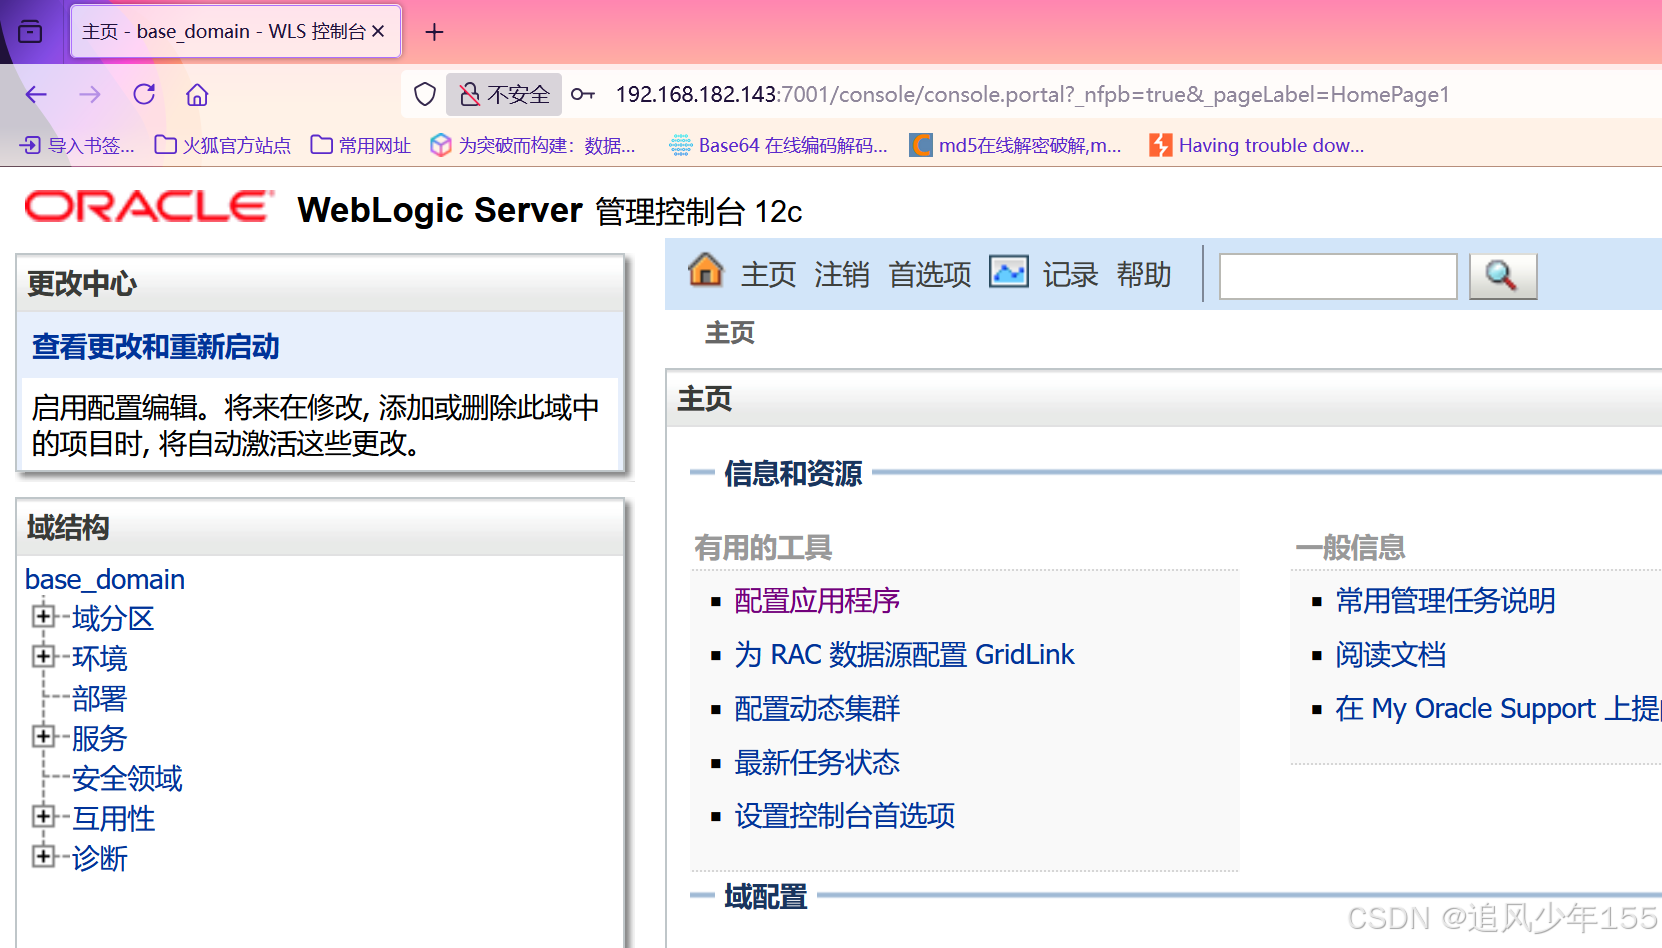Reload the page with refresh icon
The width and height of the screenshot is (1662, 948).
(144, 95)
